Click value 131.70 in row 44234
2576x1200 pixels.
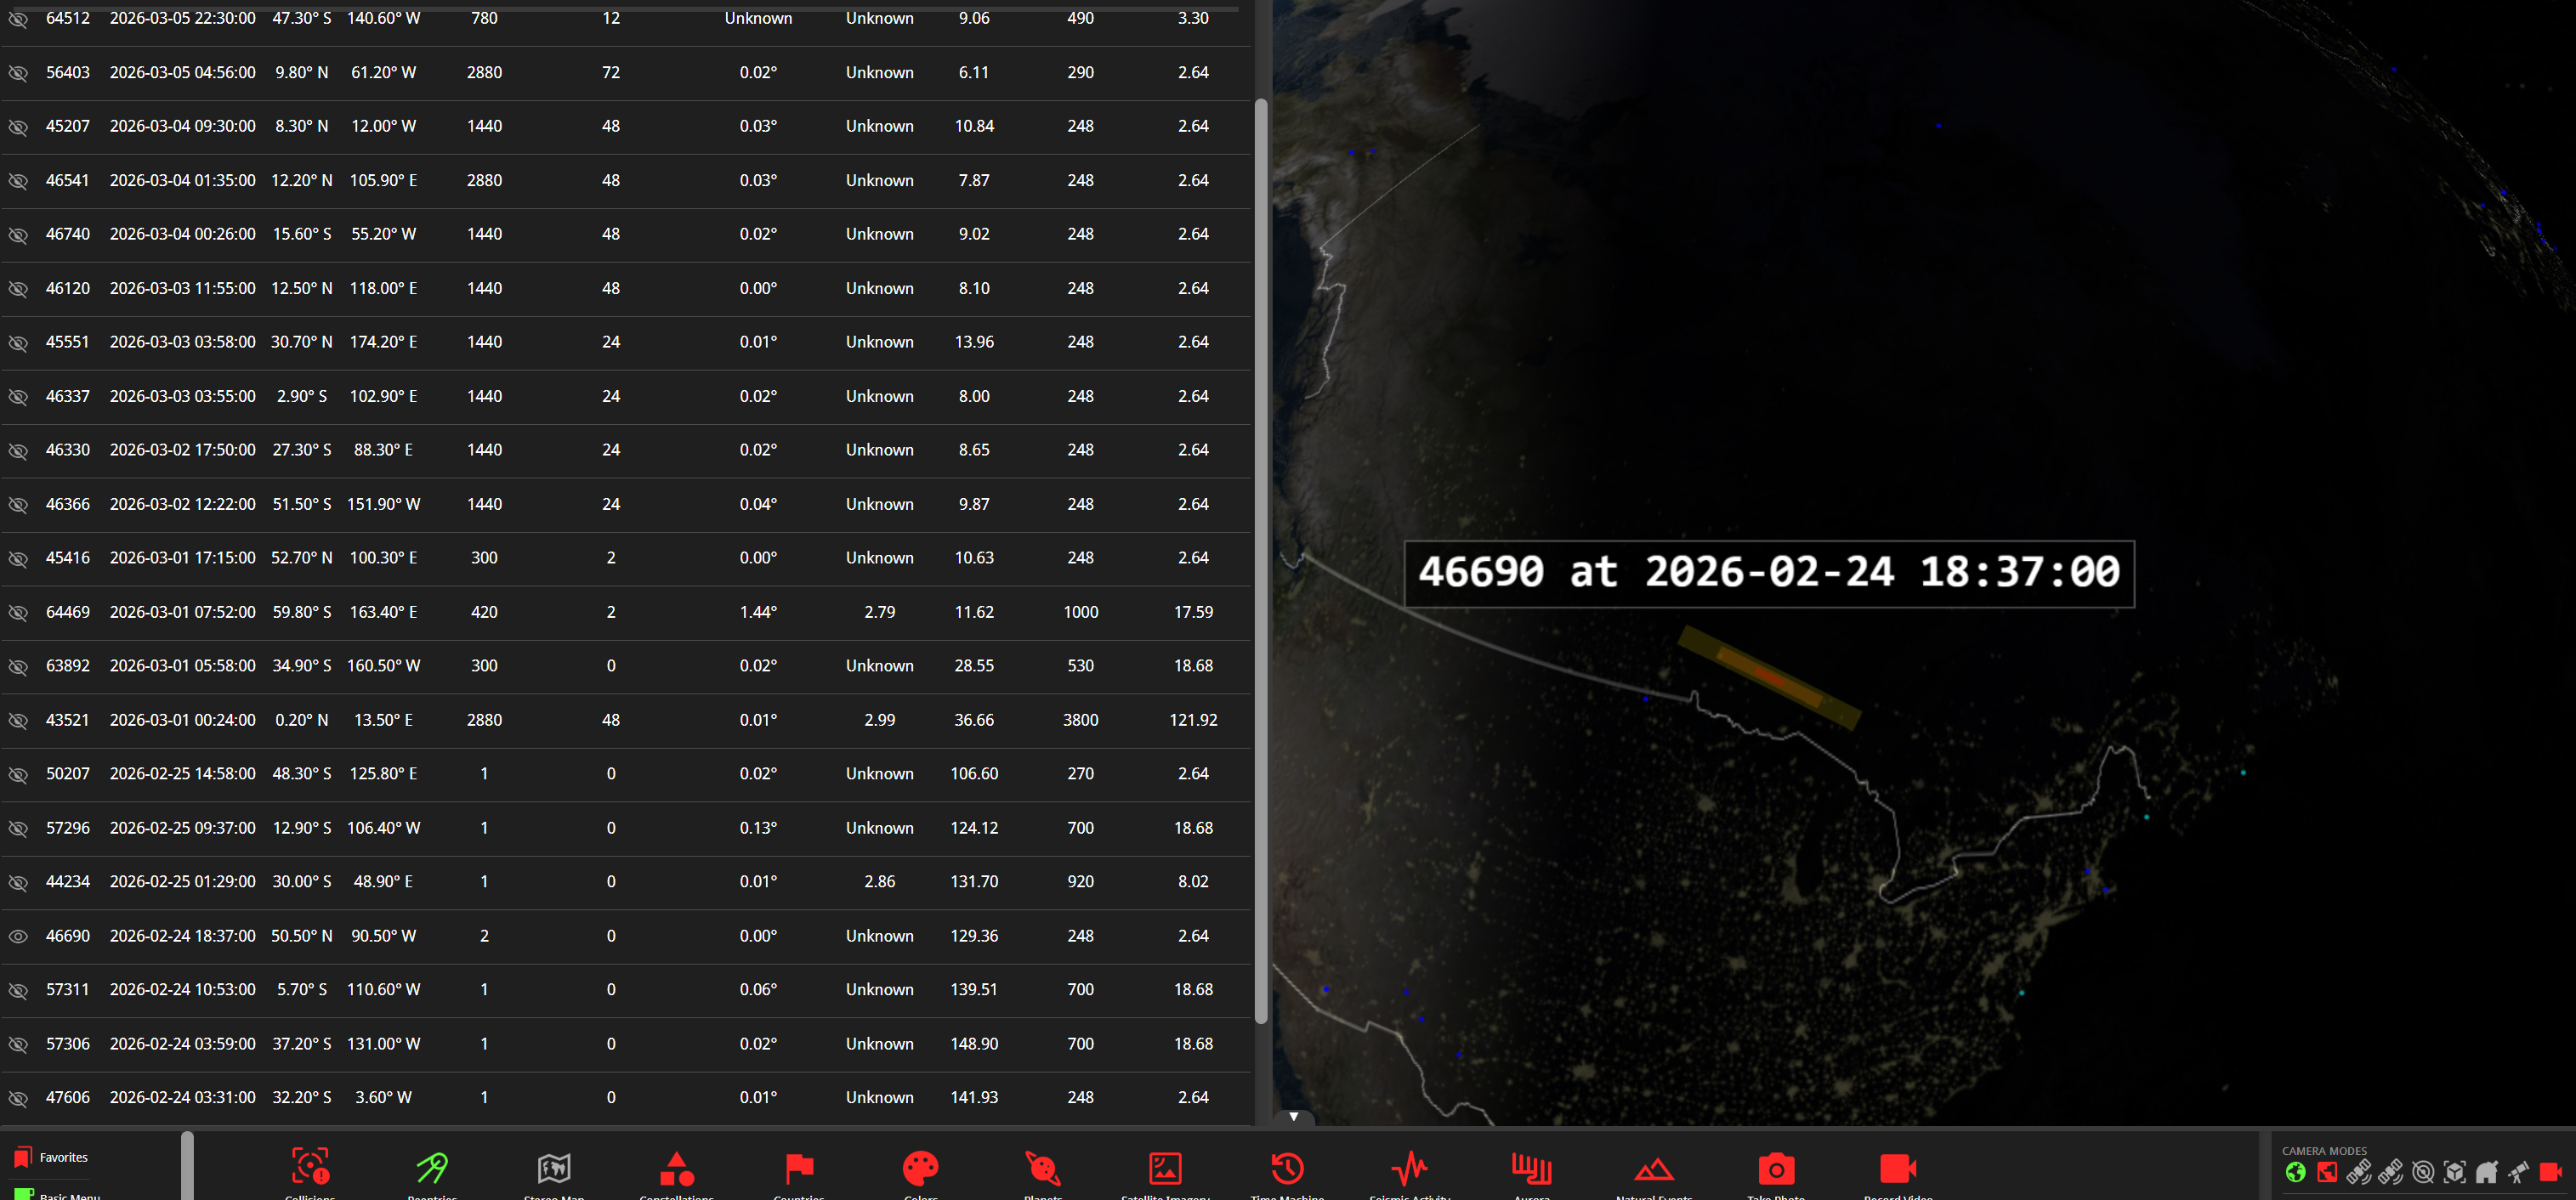click(974, 882)
